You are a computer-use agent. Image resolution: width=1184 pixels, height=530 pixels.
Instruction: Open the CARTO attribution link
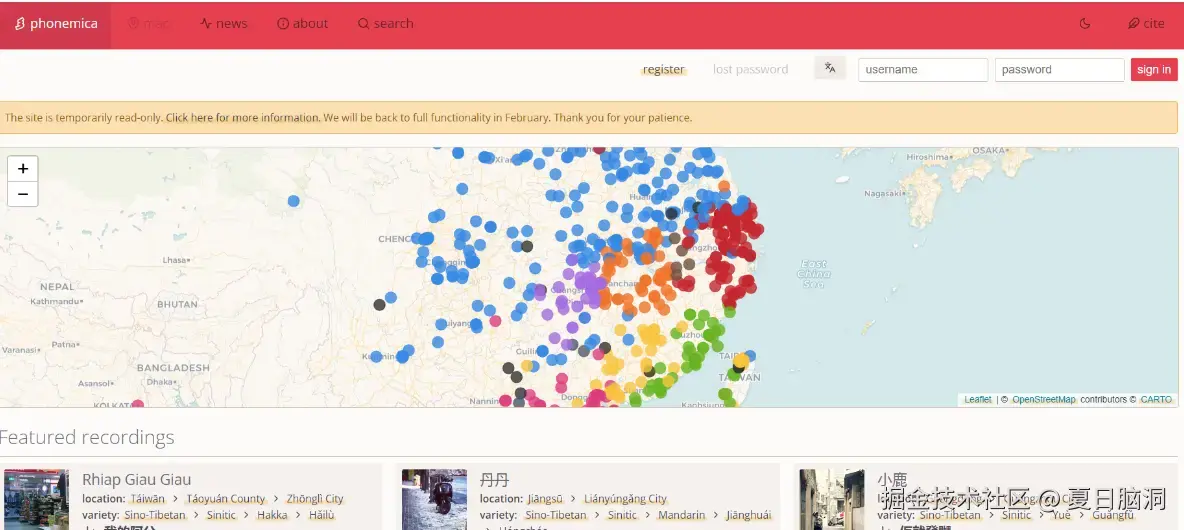click(x=1156, y=399)
